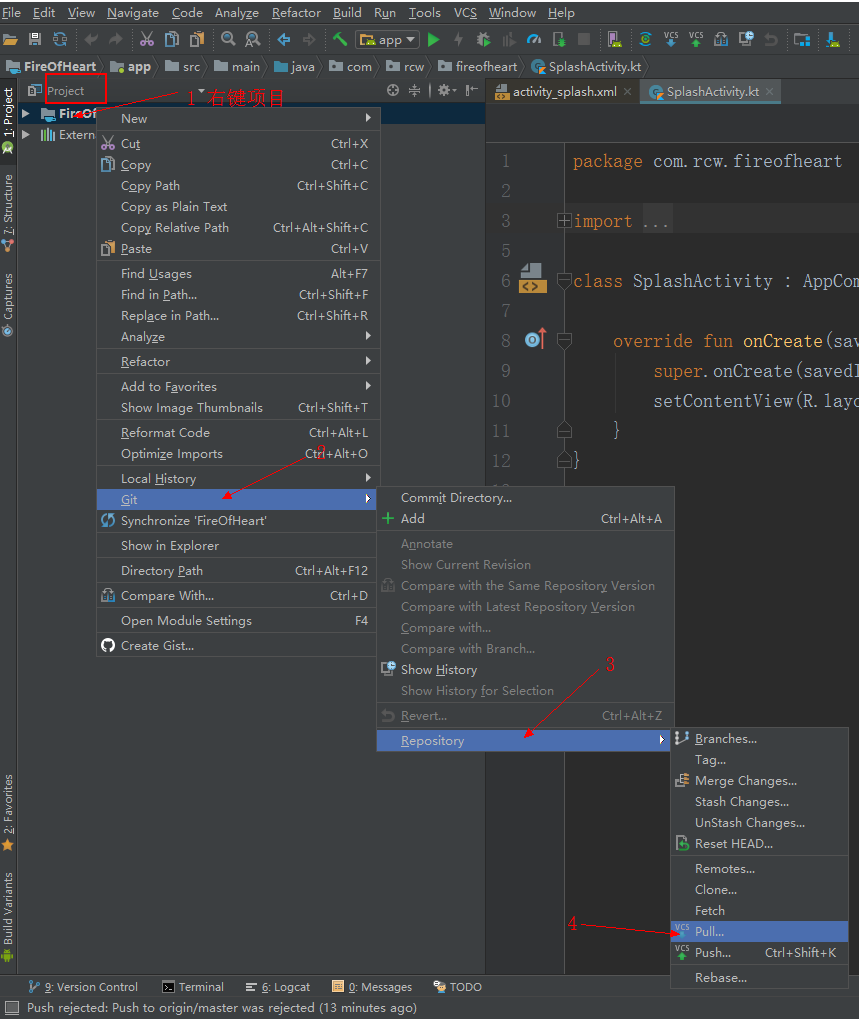Open the TODO tool window
The image size is (859, 1019).
[457, 987]
